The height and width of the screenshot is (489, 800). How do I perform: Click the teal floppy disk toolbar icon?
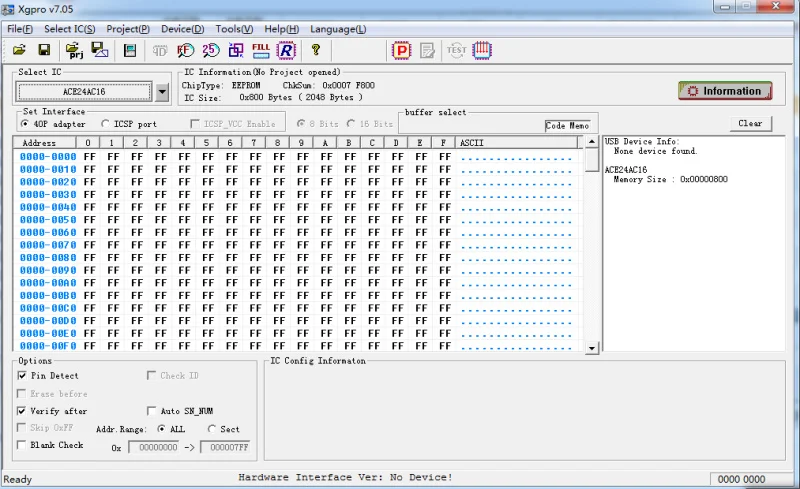[x=130, y=50]
